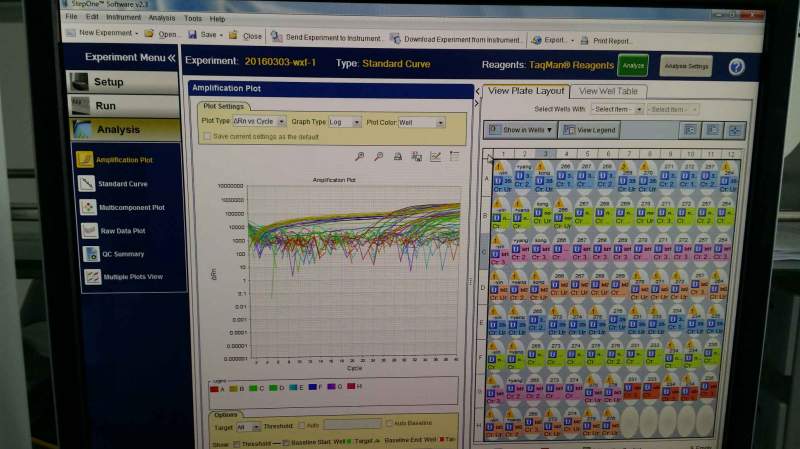Switch to the View Well Table tab
The height and width of the screenshot is (449, 800).
click(608, 91)
